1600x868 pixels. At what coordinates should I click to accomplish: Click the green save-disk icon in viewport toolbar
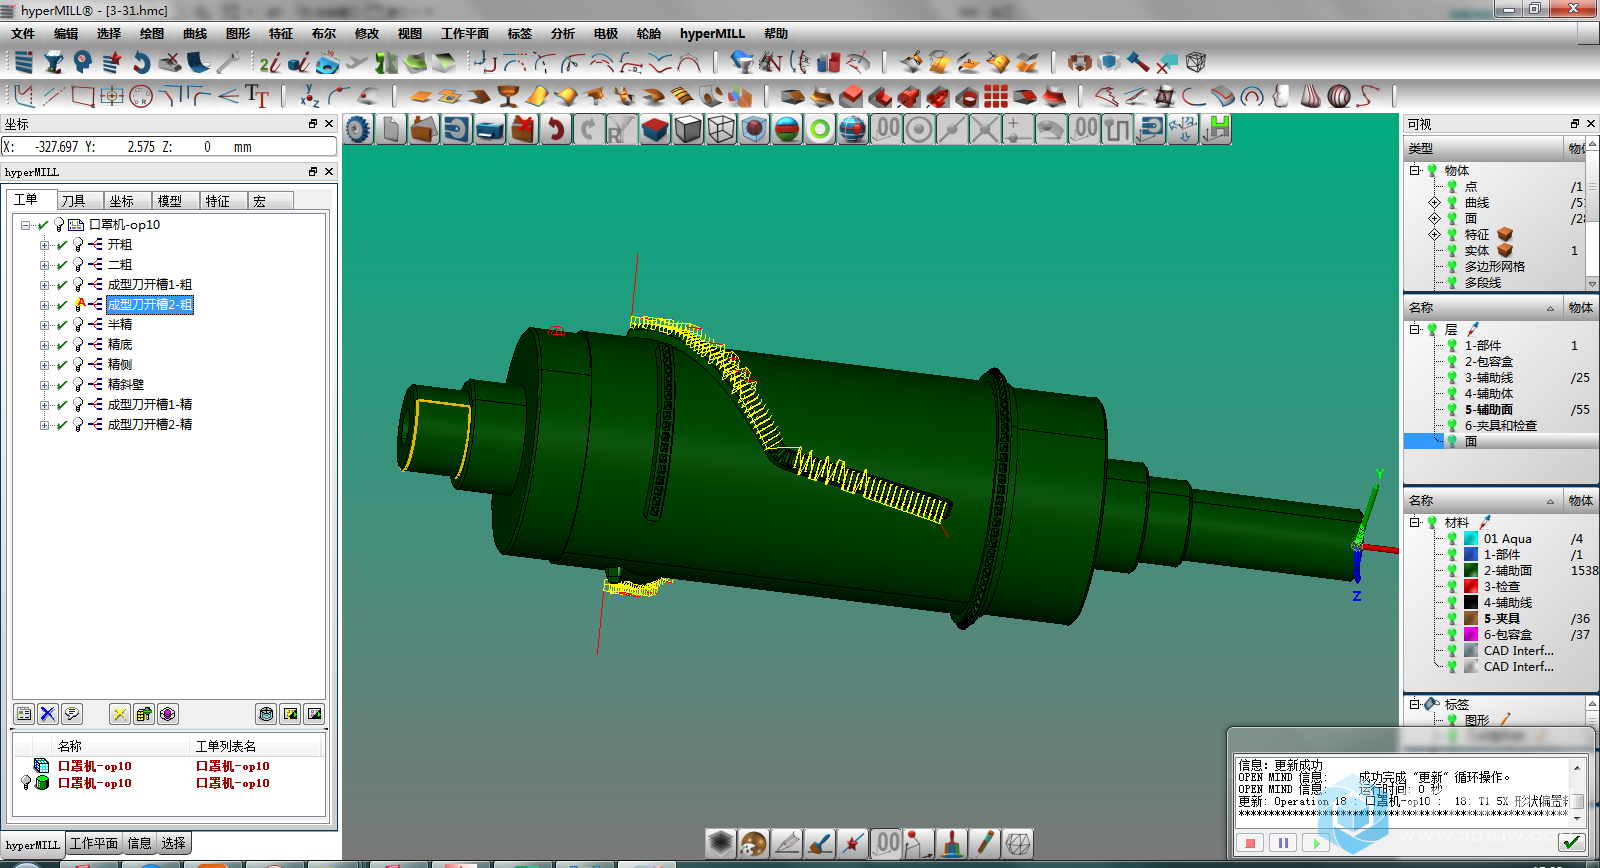pyautogui.click(x=1217, y=129)
